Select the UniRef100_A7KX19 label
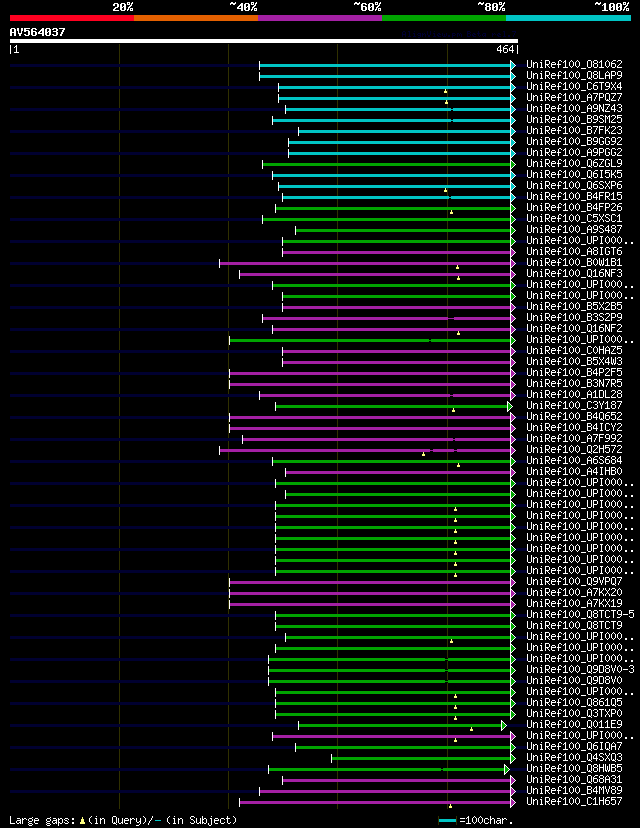640x828 pixels. point(574,603)
